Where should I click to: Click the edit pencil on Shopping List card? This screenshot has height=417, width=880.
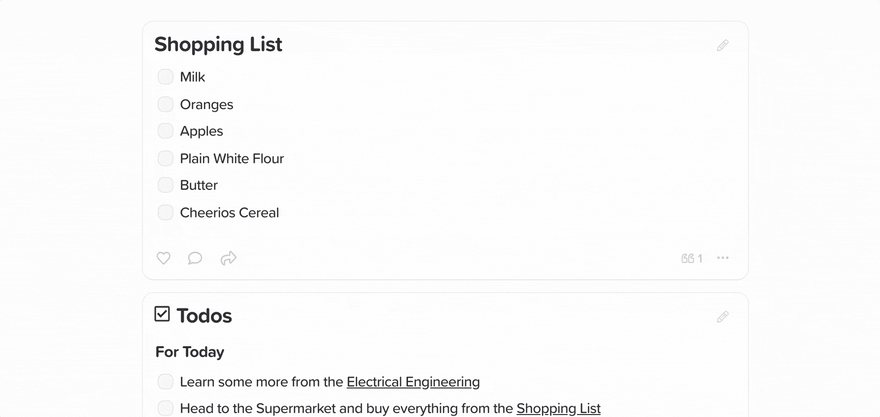722,45
